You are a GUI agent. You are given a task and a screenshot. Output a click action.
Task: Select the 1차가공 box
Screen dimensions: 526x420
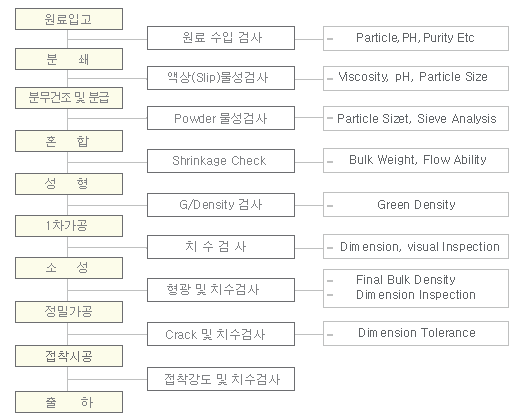click(69, 226)
